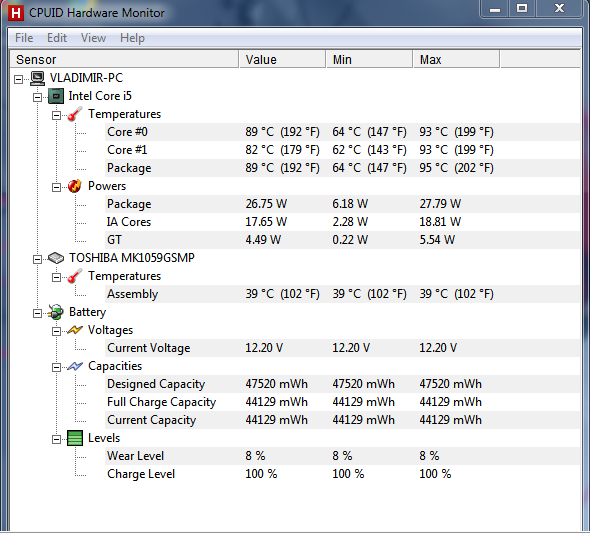590x533 pixels.
Task: Click the Capacities graph icon
Action: [75, 366]
